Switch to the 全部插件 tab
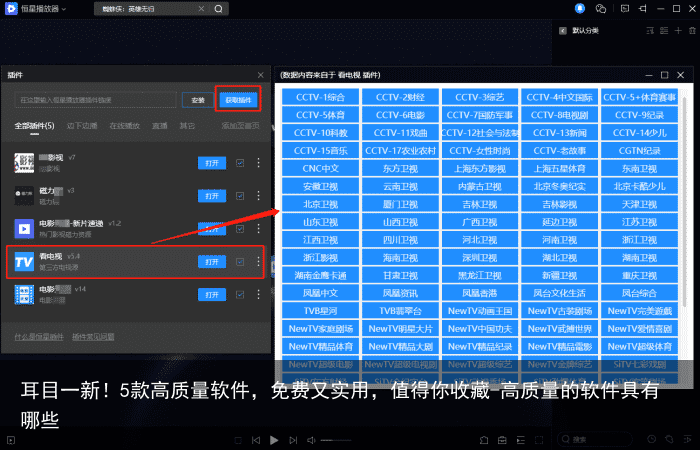 [34, 126]
